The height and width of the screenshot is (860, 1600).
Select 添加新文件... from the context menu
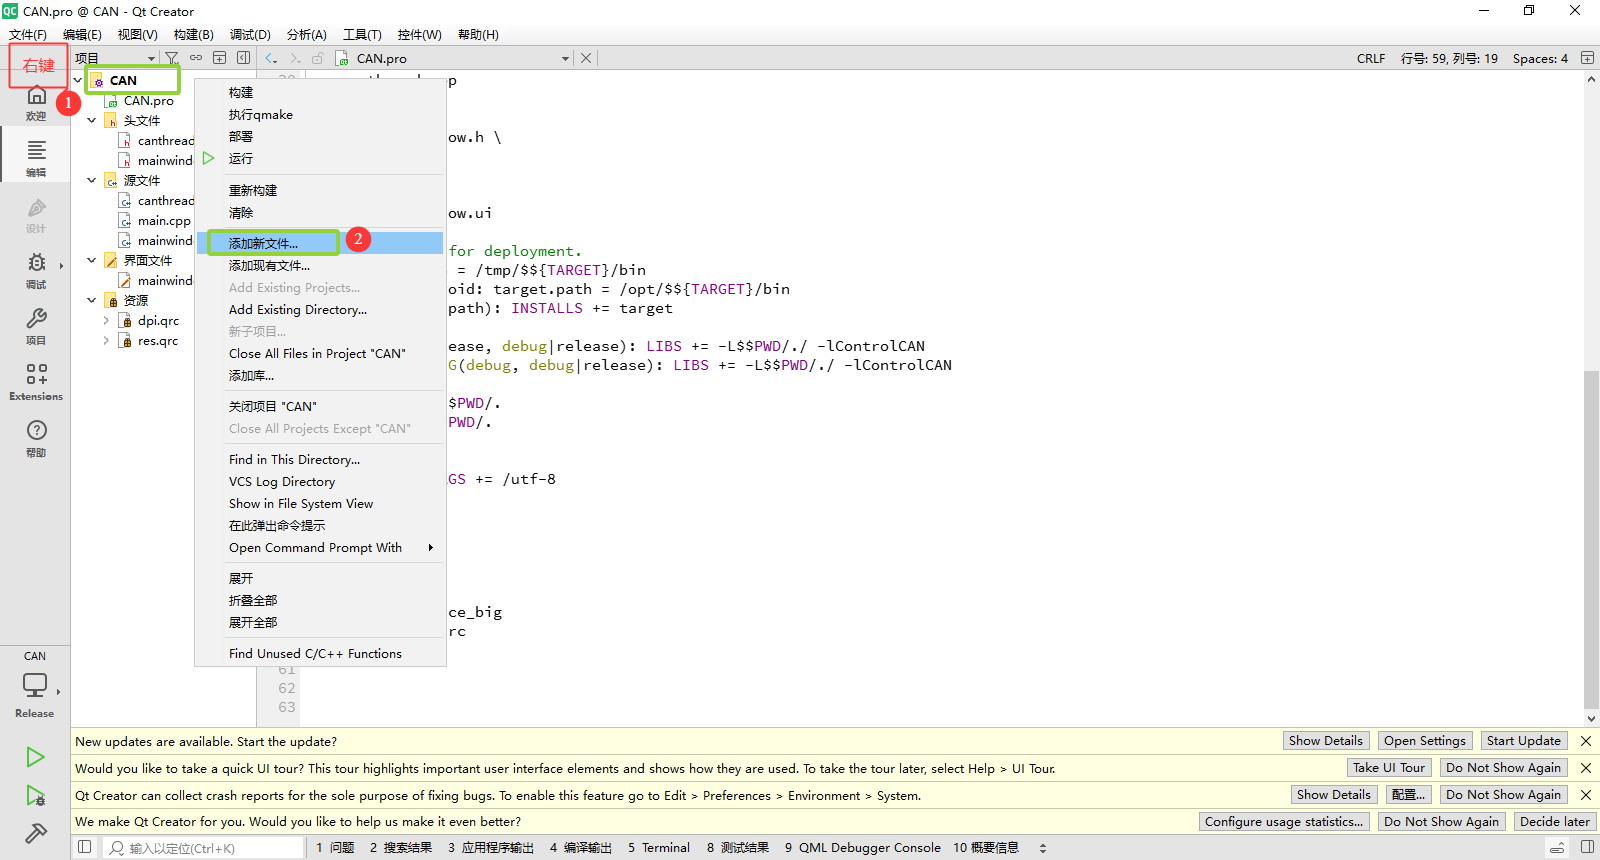coord(320,243)
